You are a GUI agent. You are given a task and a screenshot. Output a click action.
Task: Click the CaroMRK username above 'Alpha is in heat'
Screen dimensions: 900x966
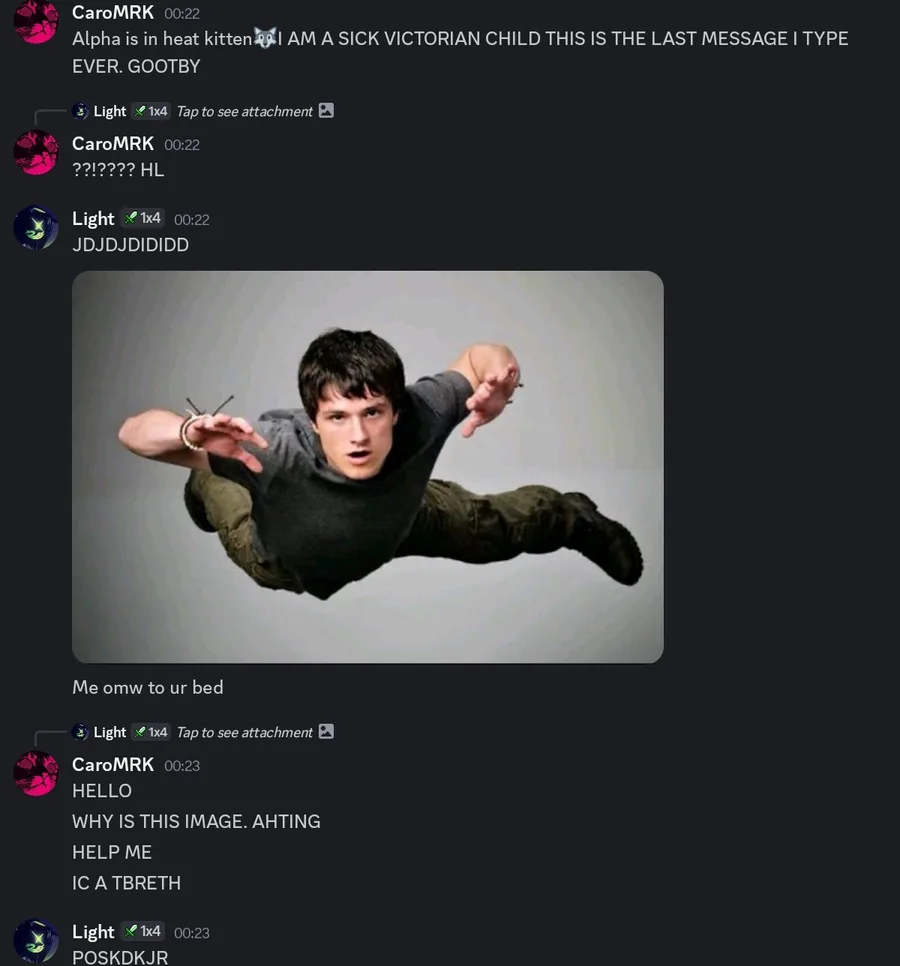pos(113,12)
